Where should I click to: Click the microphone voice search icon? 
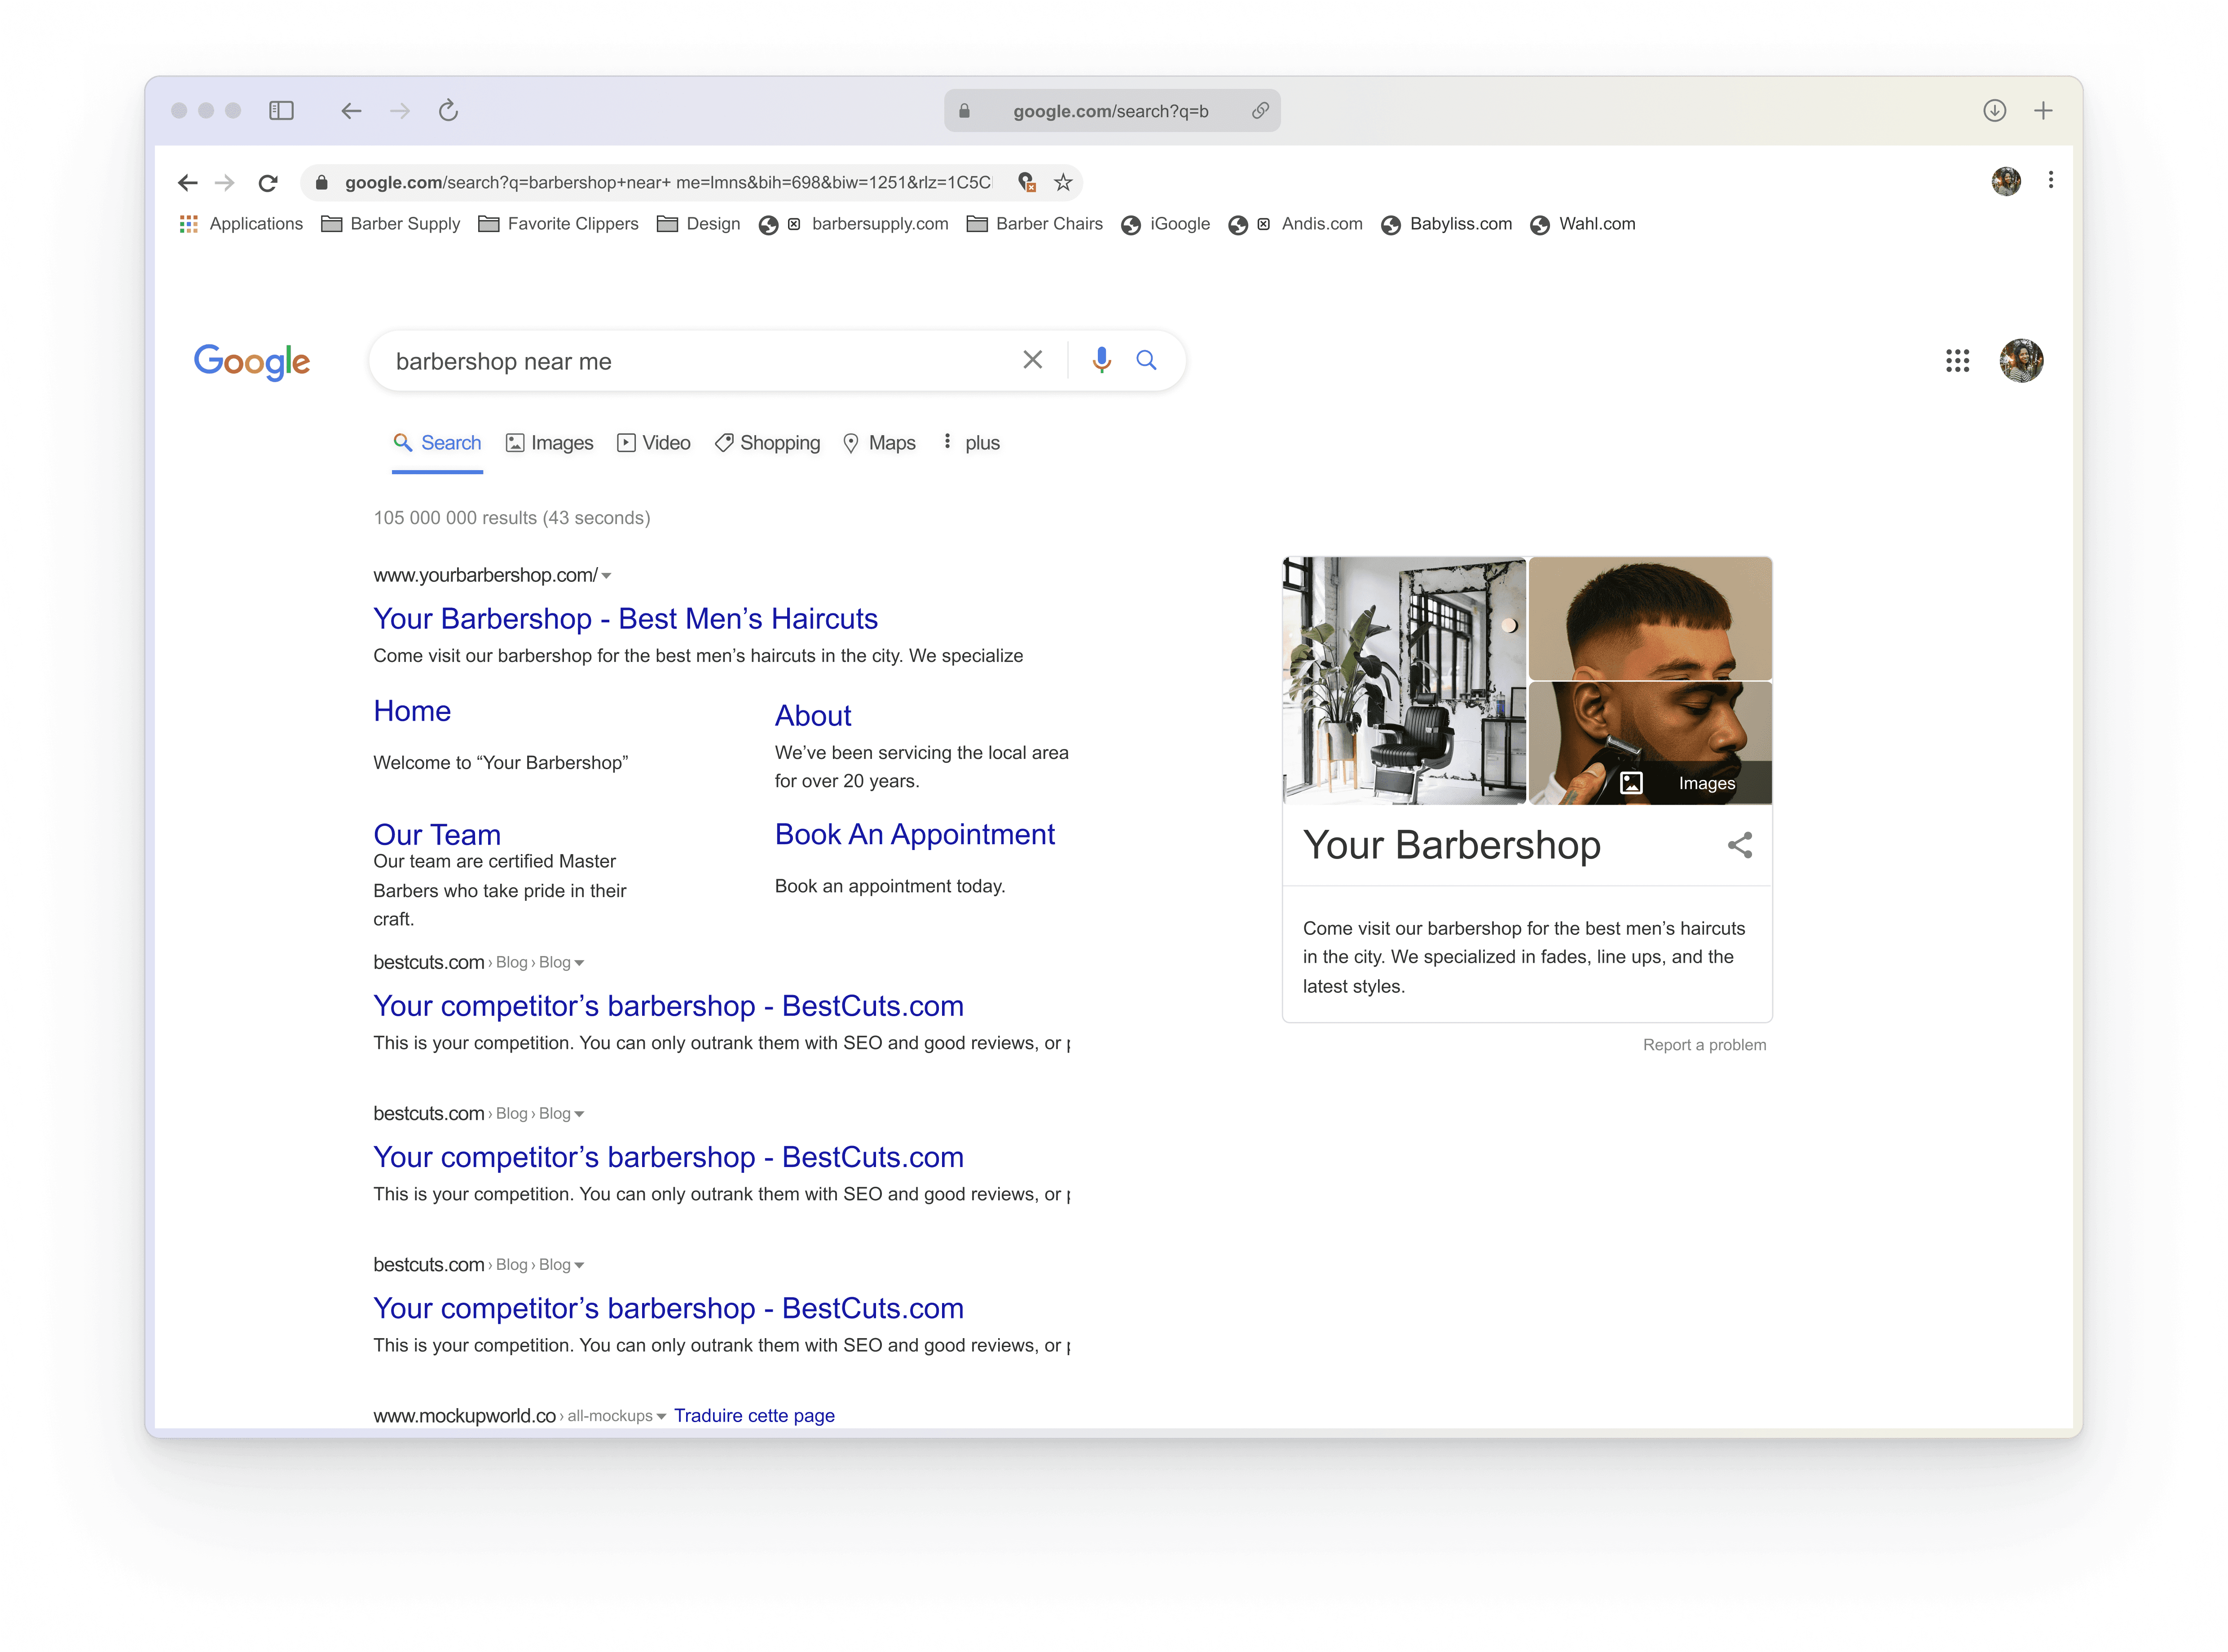coord(1101,360)
